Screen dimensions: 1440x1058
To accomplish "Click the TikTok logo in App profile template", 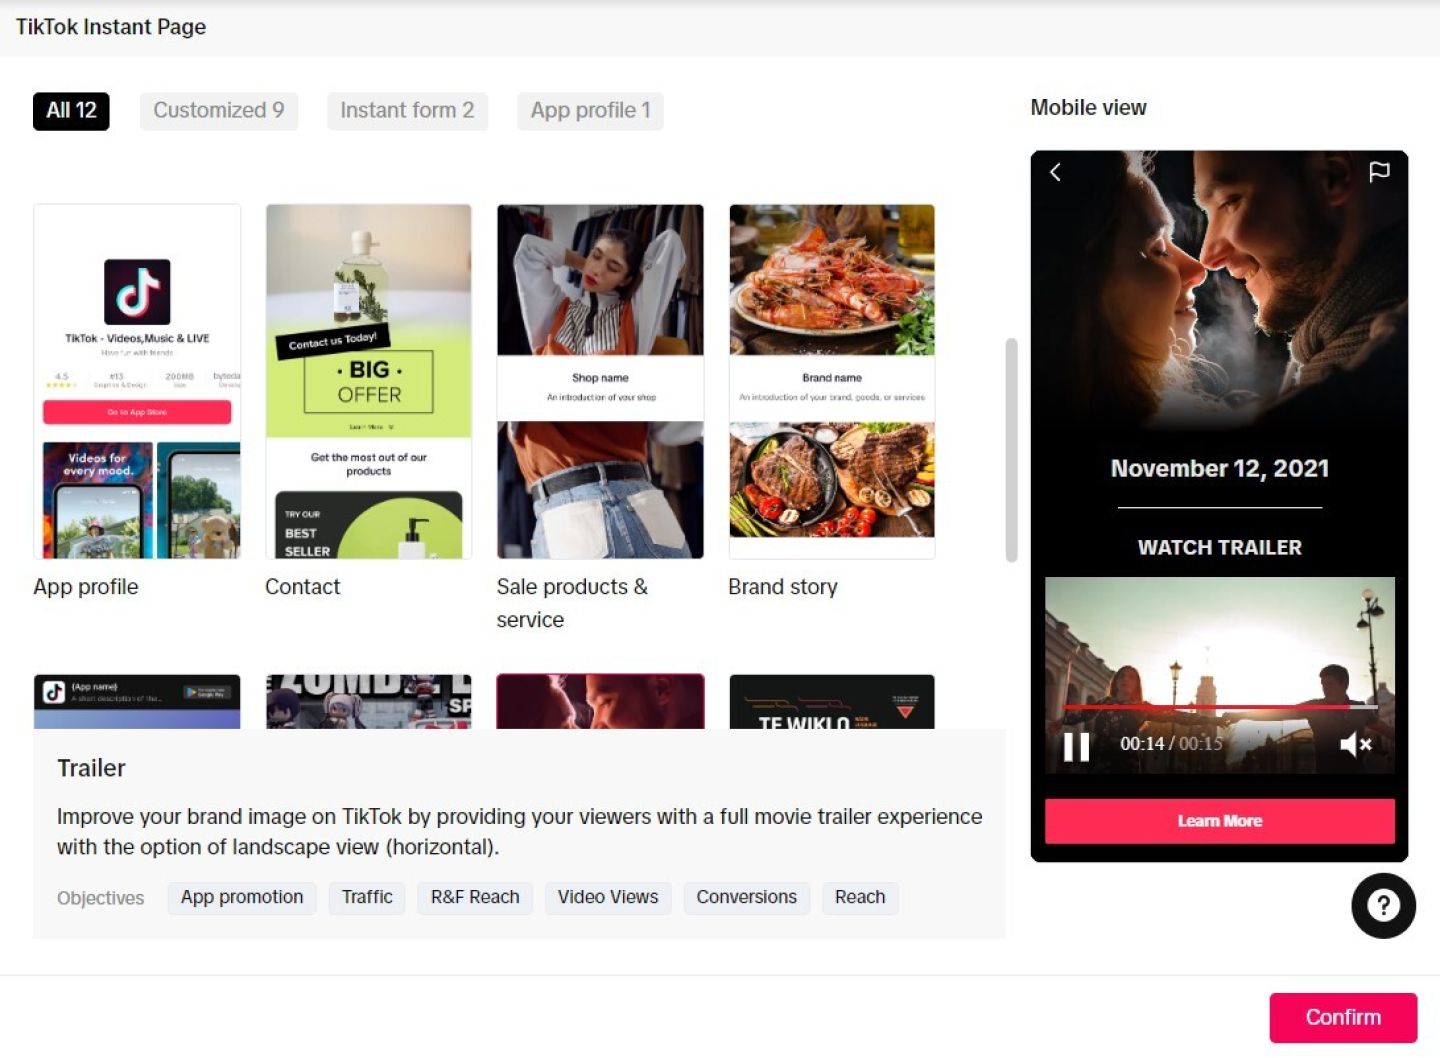I will [137, 292].
